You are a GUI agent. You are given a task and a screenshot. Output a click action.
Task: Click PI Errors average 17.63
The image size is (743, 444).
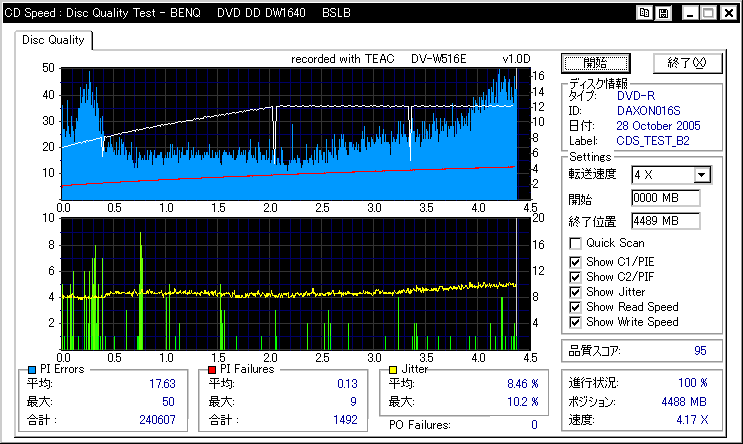click(x=162, y=384)
